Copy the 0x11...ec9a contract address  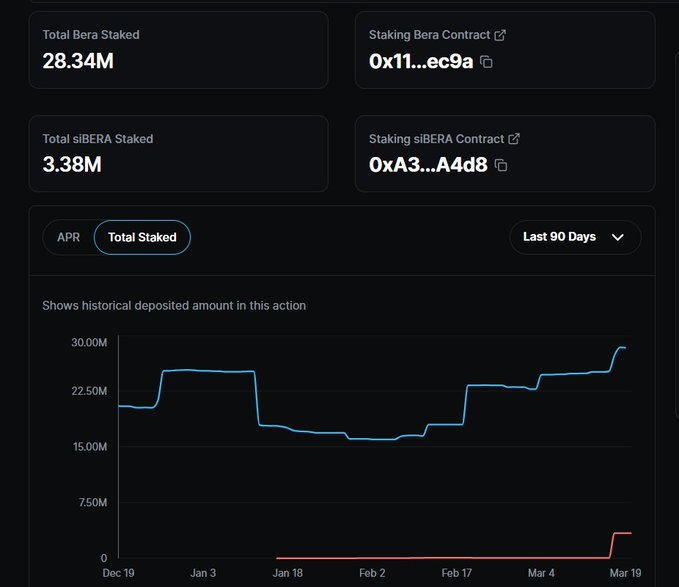click(x=486, y=62)
